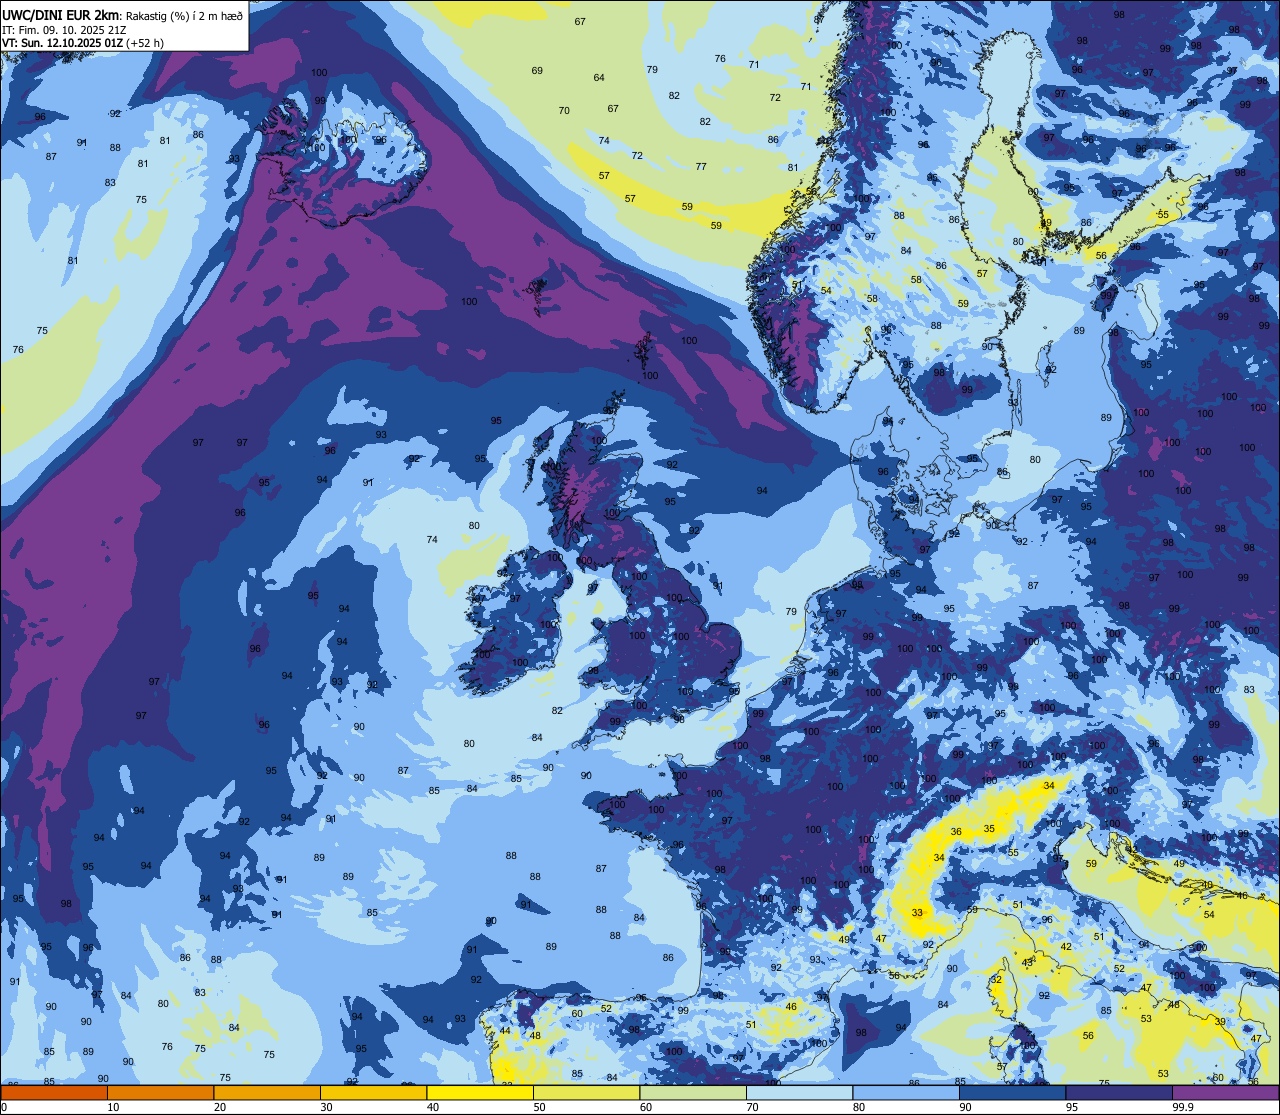Click the 90–95 % medium blue legend swatch
Viewport: 1280px width, 1115px height.
pos(1012,1093)
